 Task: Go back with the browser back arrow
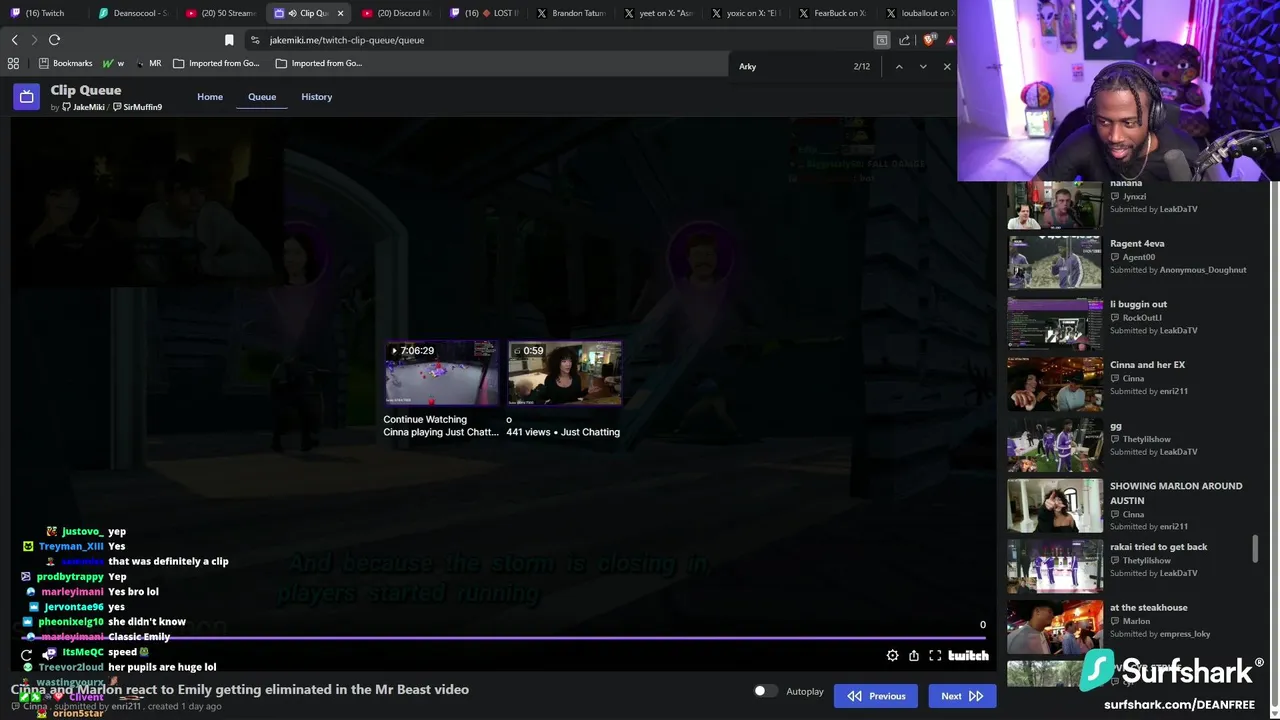[14, 40]
